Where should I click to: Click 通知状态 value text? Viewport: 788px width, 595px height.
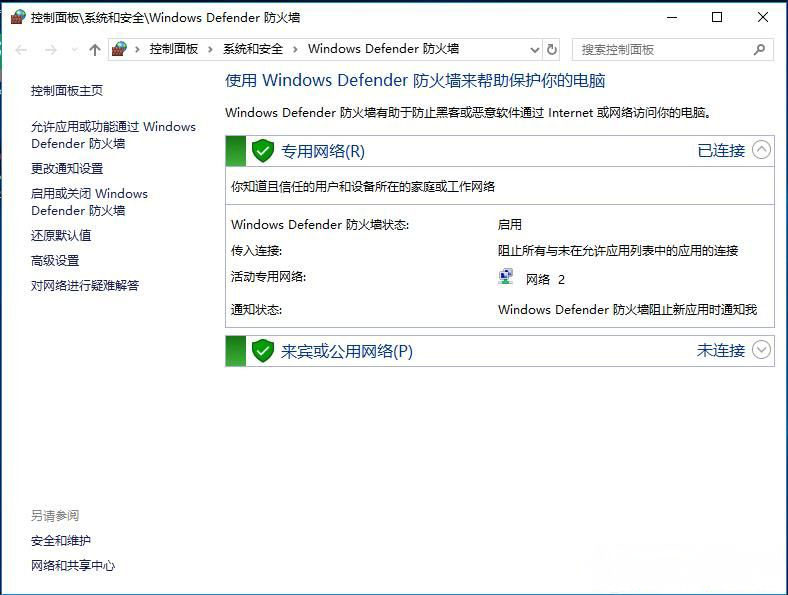coord(627,310)
